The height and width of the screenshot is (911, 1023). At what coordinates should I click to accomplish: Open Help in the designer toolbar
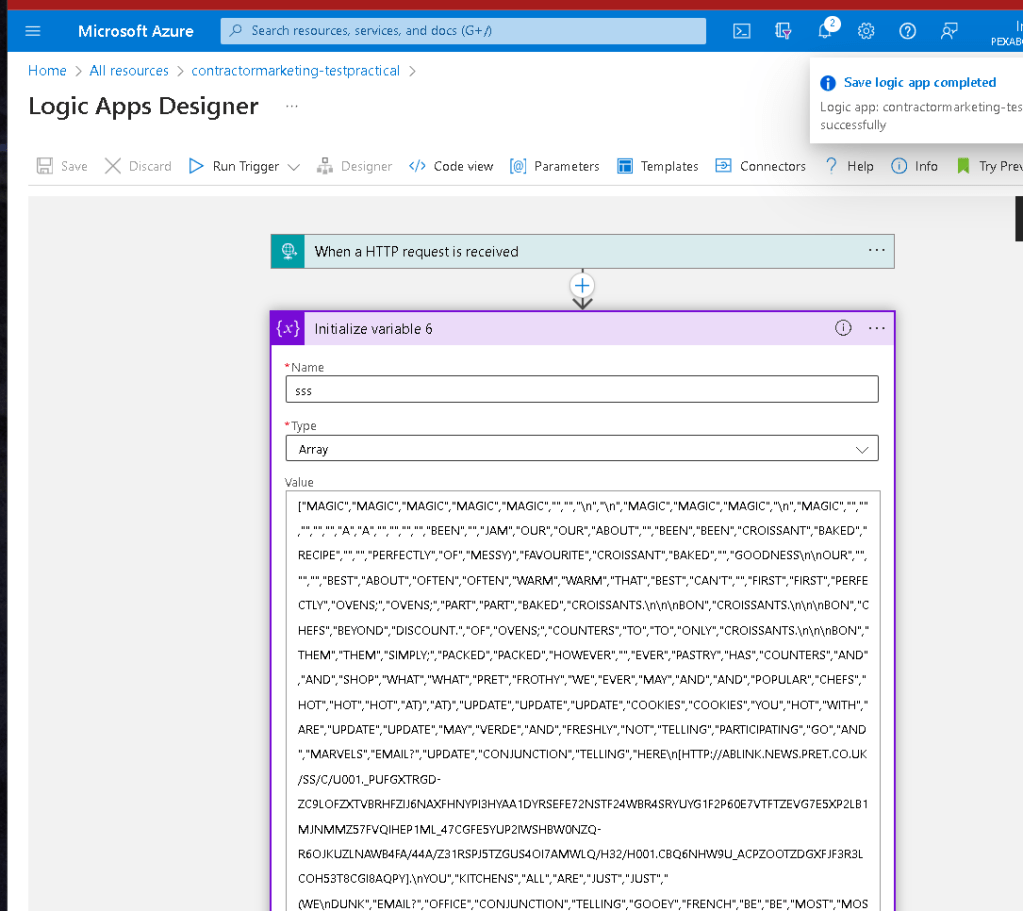pyautogui.click(x=849, y=166)
